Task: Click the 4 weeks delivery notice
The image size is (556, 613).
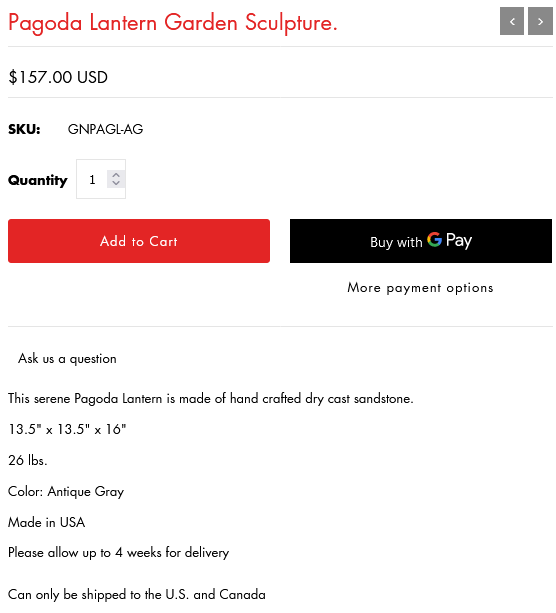Action: 118,553
